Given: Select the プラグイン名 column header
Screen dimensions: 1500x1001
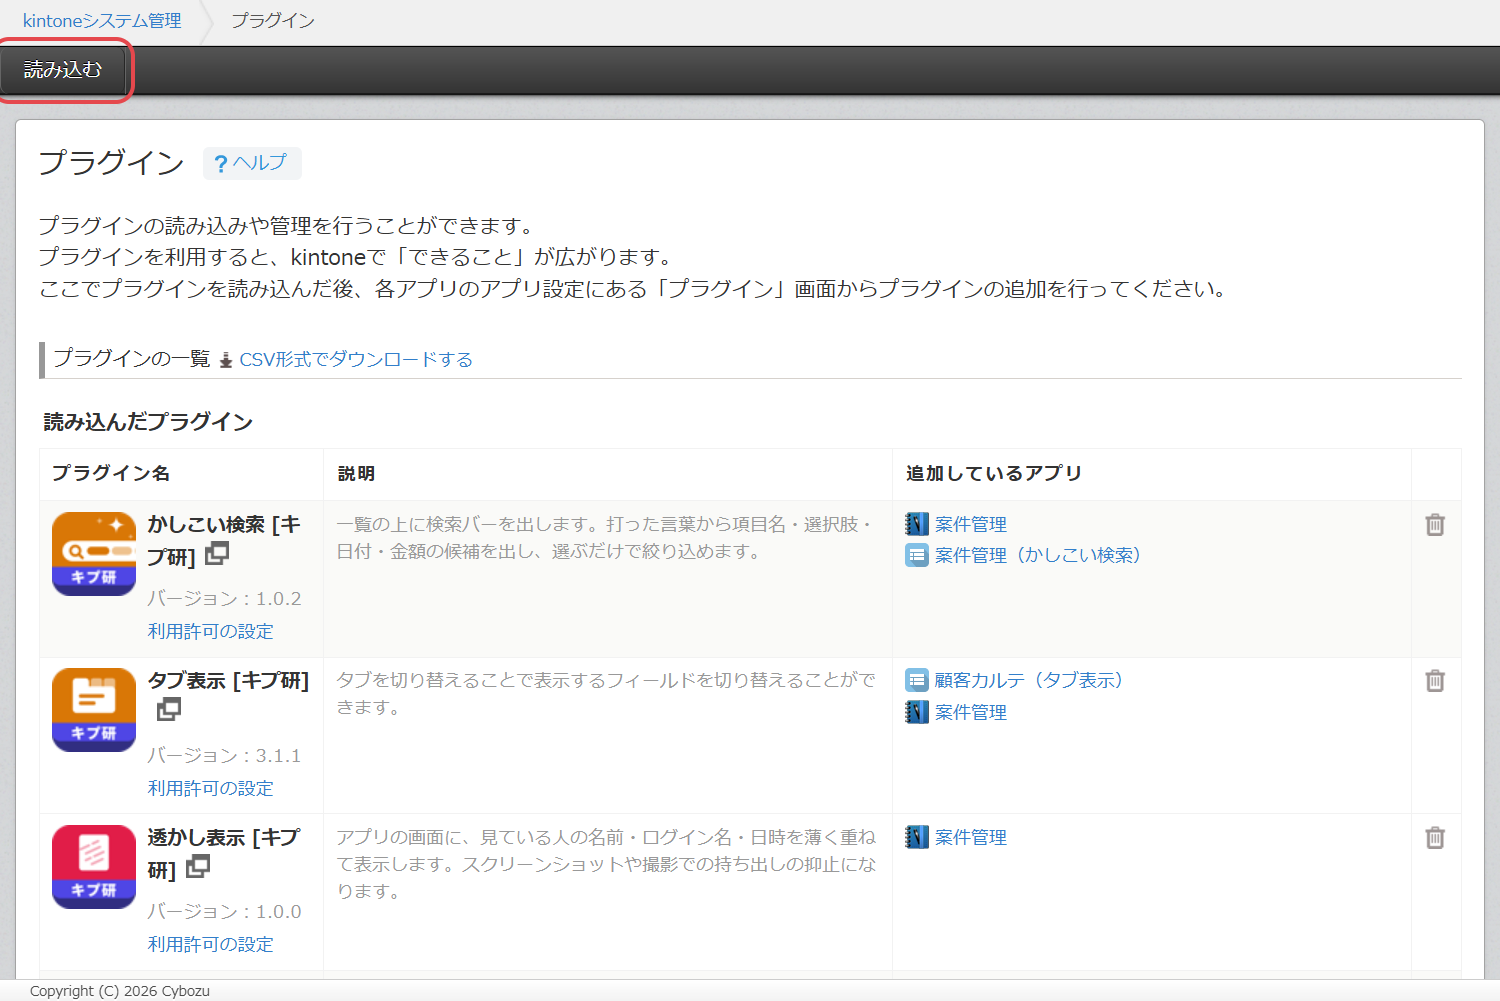Looking at the screenshot, I should click(x=111, y=473).
